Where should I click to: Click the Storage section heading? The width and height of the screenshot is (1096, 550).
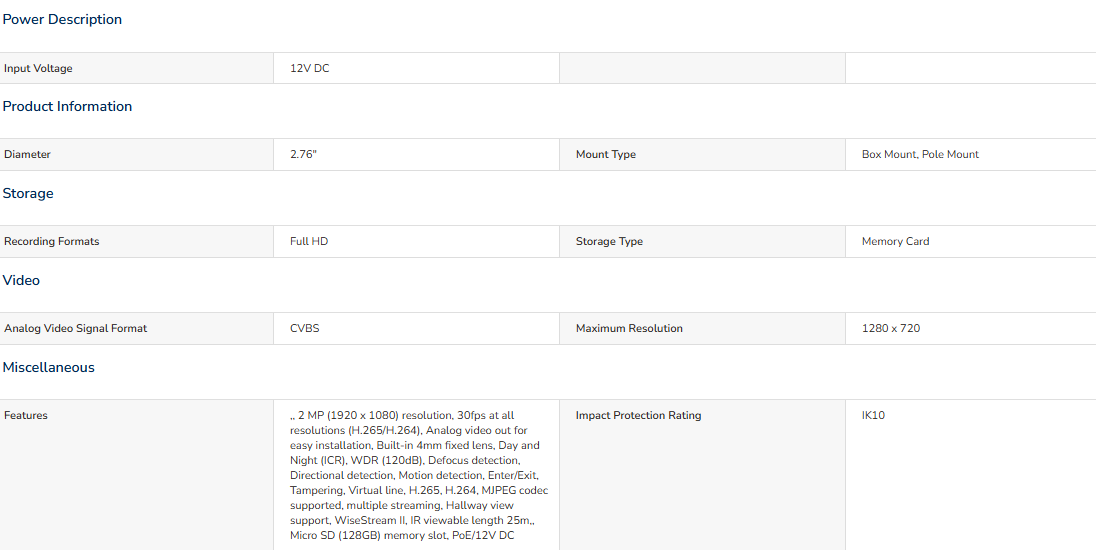pyautogui.click(x=28, y=194)
